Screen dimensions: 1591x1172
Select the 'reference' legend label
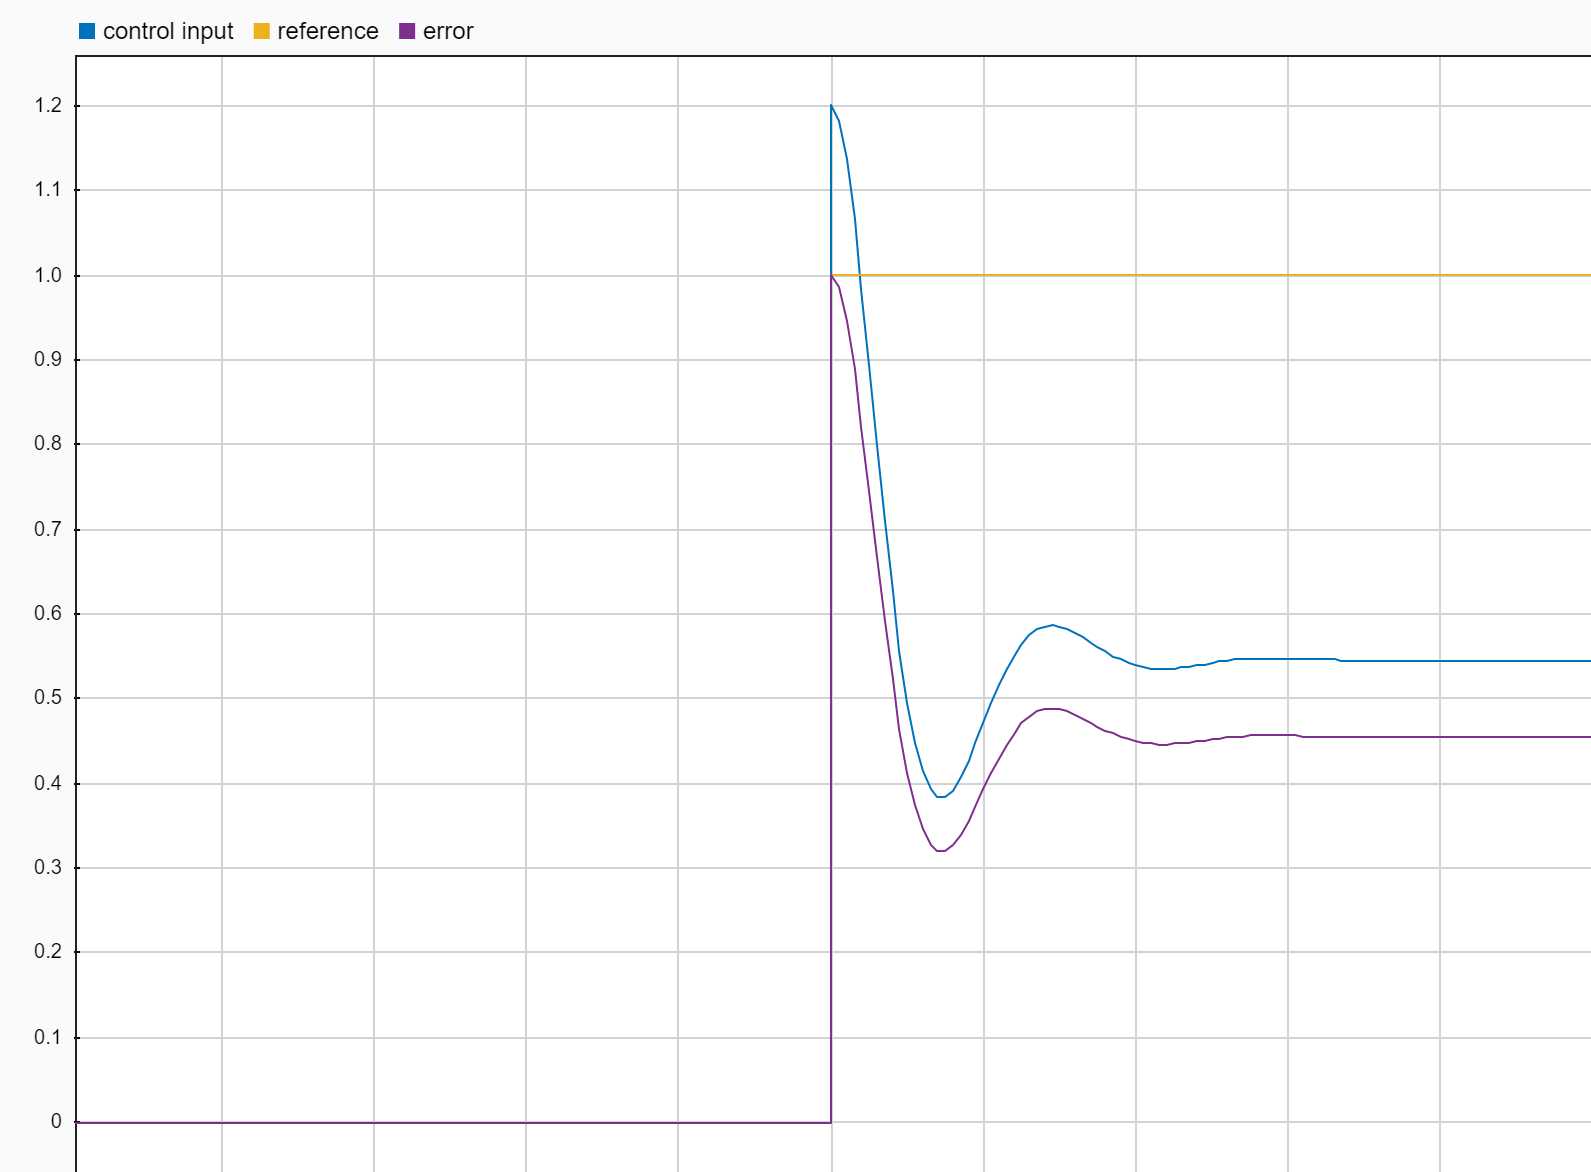[328, 31]
